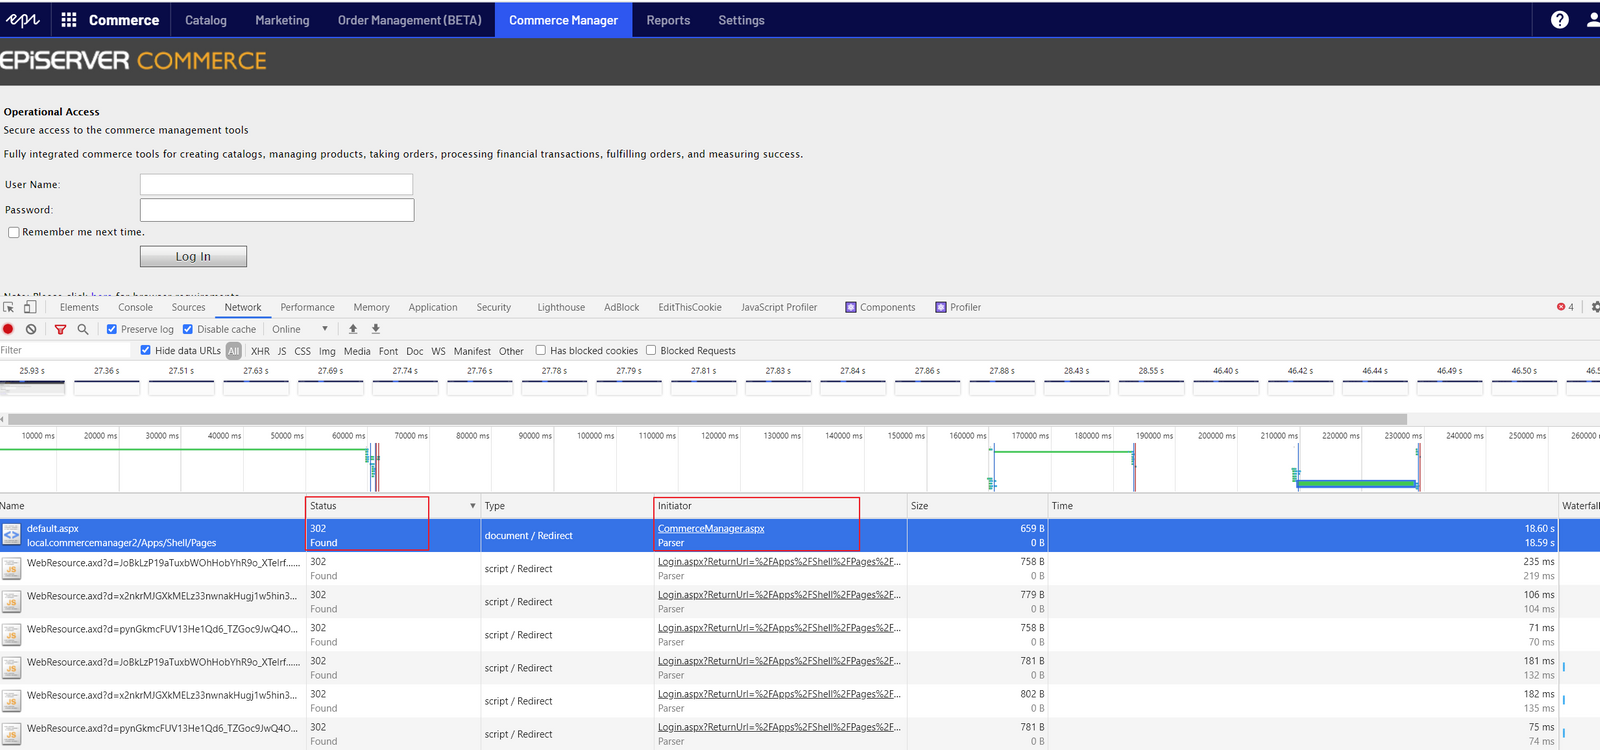Select the All filter type toggle
The image size is (1600, 750).
[234, 351]
